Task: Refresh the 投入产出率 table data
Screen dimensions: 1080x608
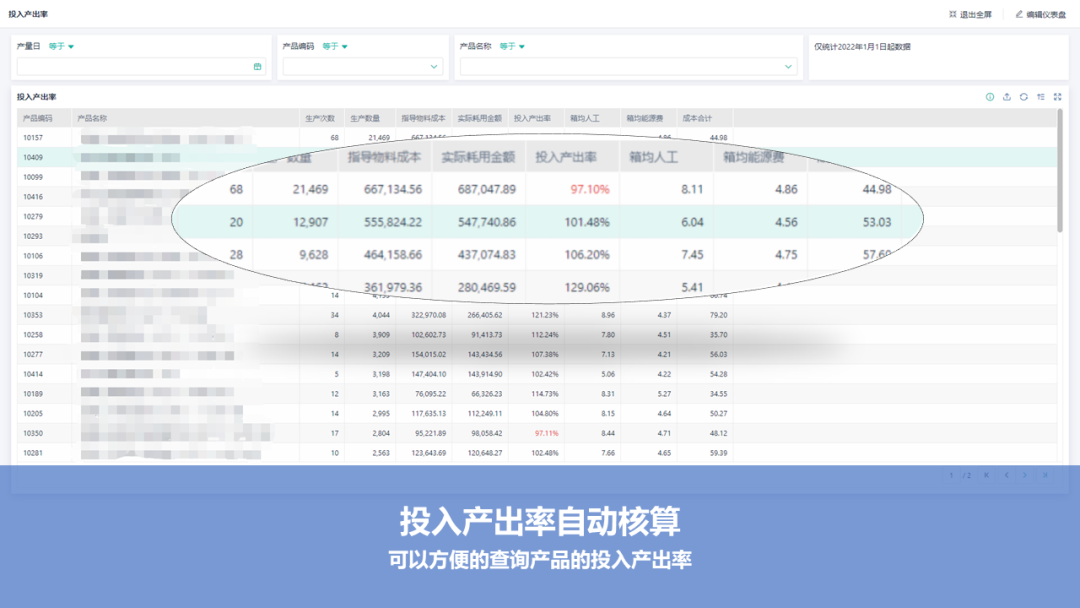Action: coord(1024,97)
